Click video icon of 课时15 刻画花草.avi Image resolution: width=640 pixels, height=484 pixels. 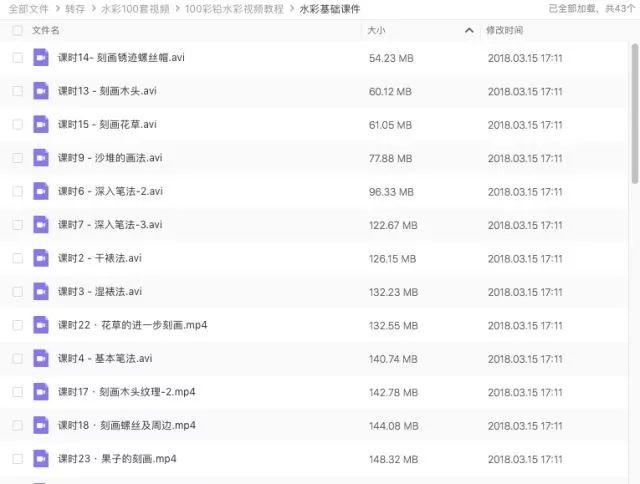tap(41, 124)
